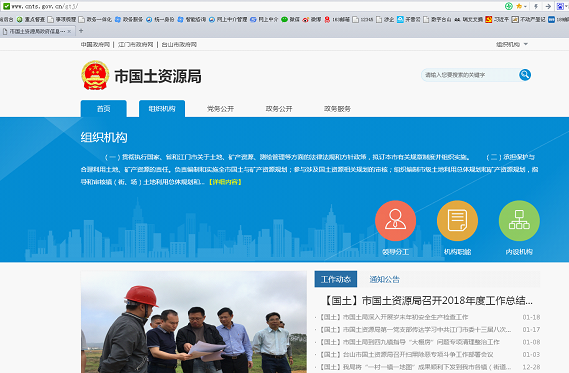Open the 微博 Weibo bookmark

[312, 19]
